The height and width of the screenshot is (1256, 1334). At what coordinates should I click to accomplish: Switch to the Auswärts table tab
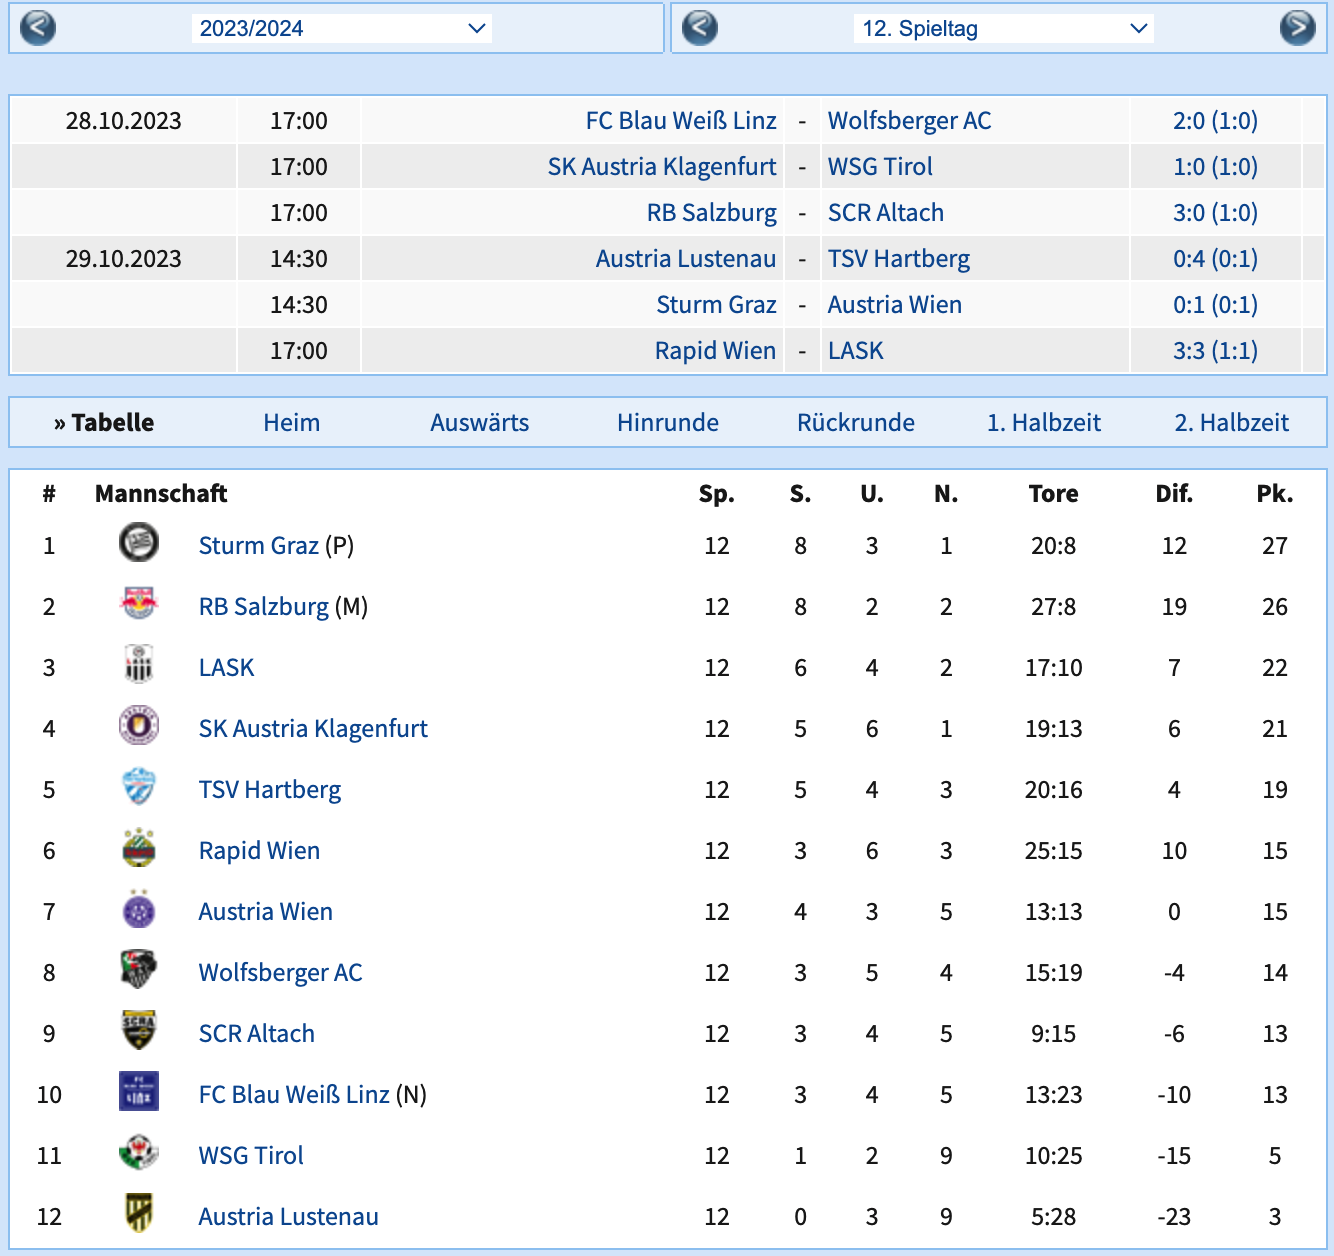(480, 423)
